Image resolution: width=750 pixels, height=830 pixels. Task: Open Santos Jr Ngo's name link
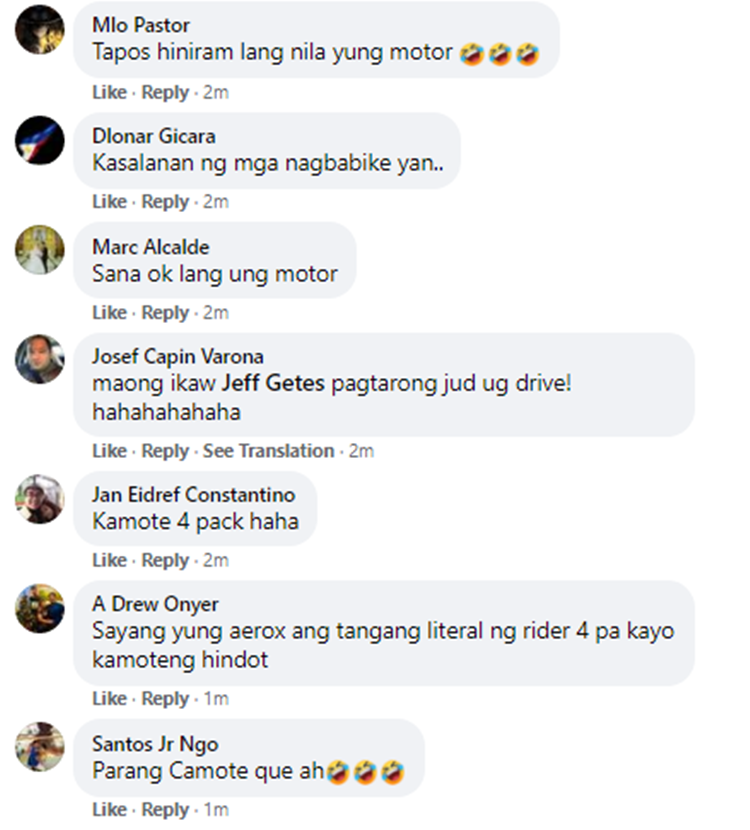pyautogui.click(x=155, y=744)
